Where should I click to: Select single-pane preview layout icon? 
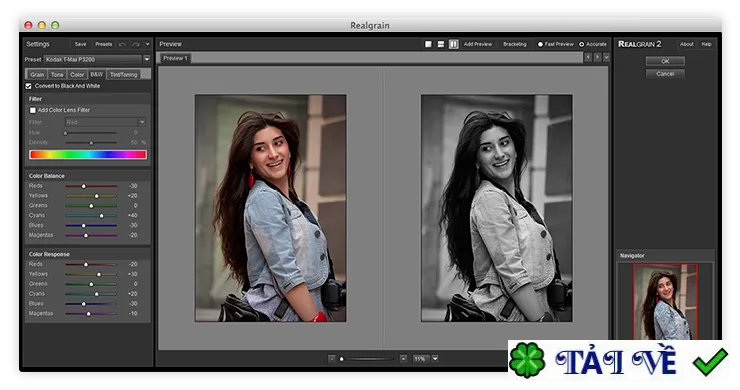[428, 44]
